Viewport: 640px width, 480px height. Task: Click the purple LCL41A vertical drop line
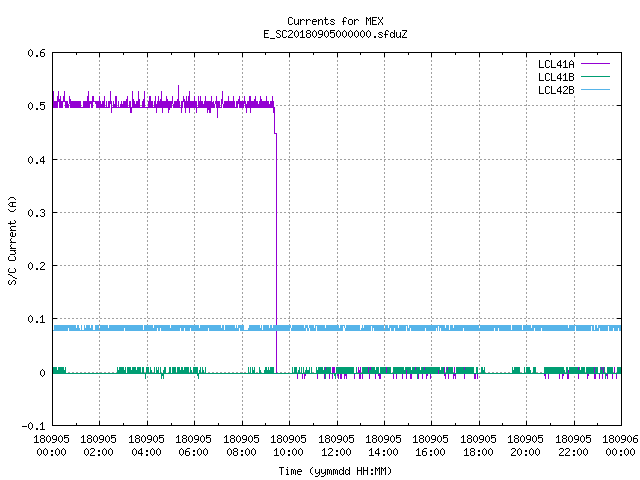(276, 253)
